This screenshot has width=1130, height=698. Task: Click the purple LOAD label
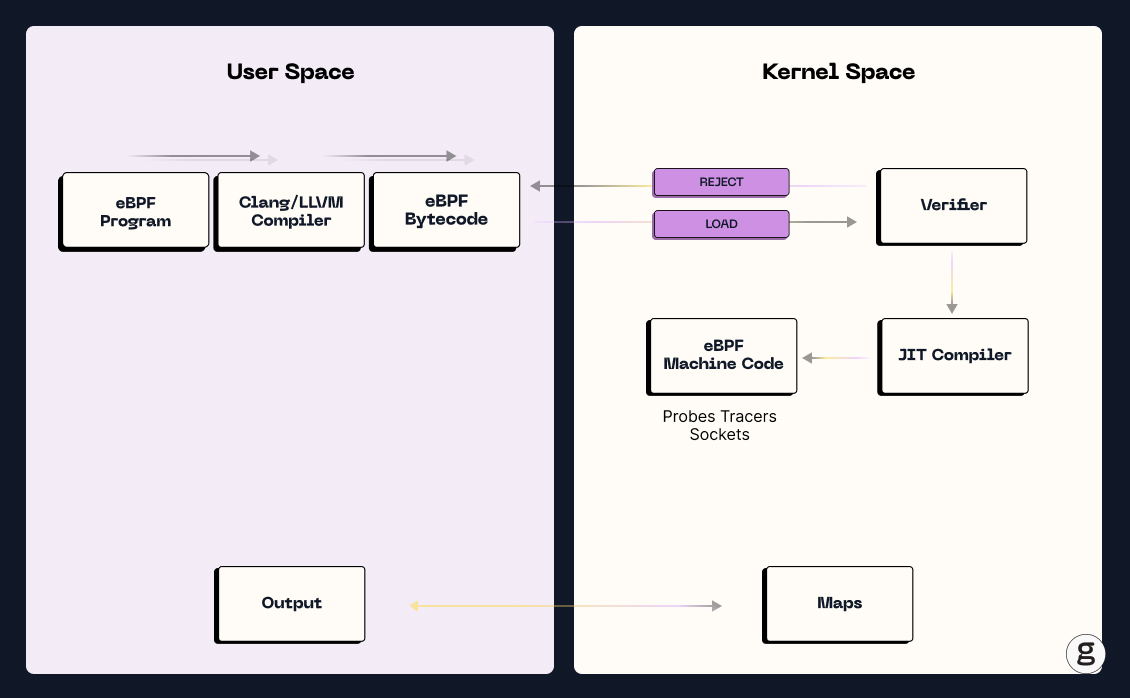[721, 224]
